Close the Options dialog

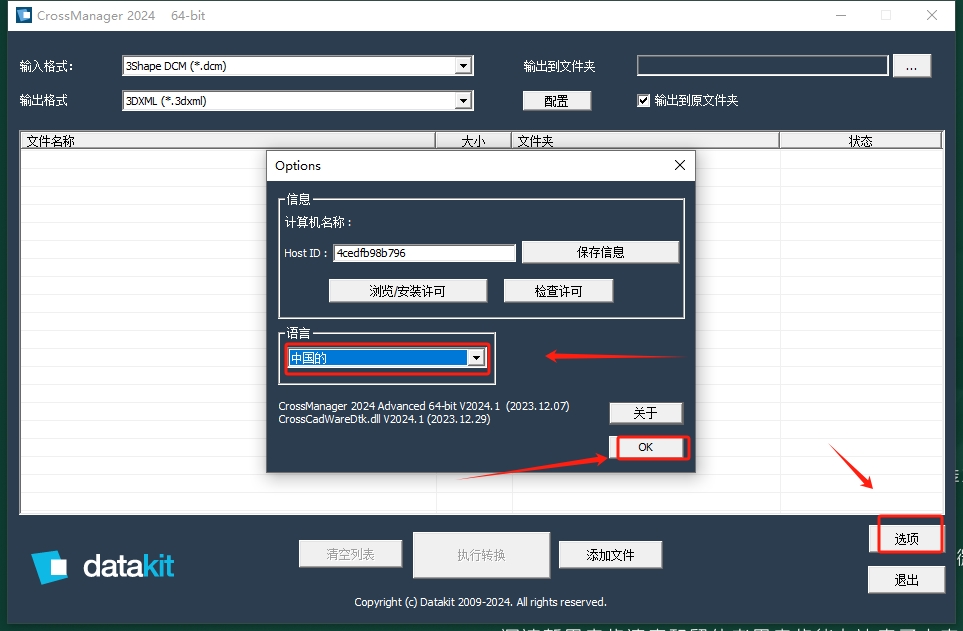(679, 165)
